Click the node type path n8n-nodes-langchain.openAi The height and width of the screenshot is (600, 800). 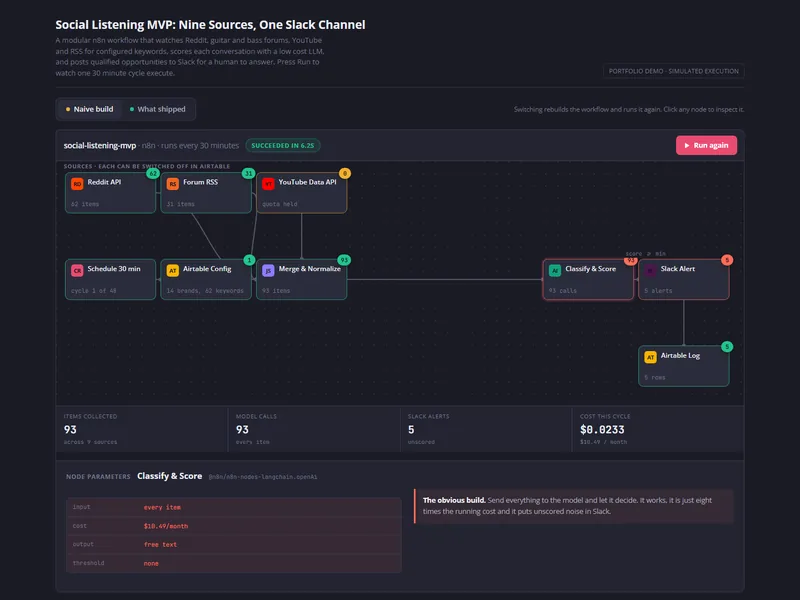click(263, 477)
